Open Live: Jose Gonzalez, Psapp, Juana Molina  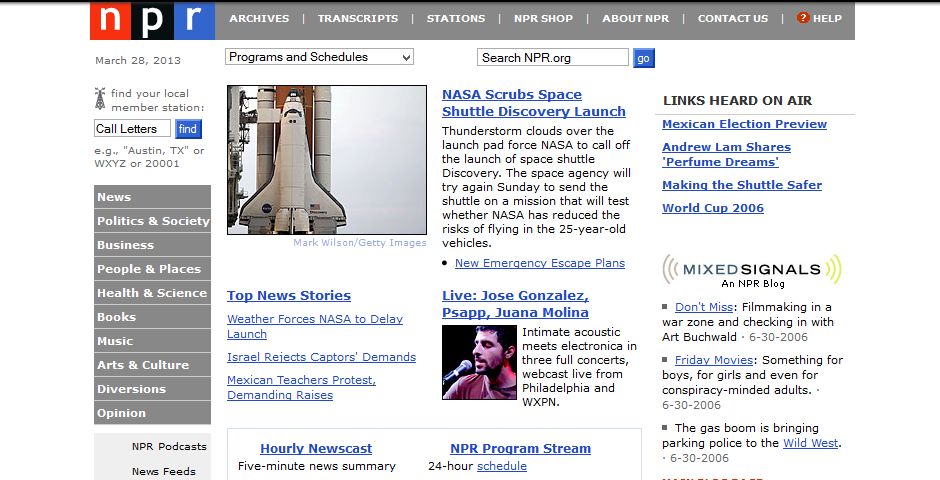[x=516, y=304]
